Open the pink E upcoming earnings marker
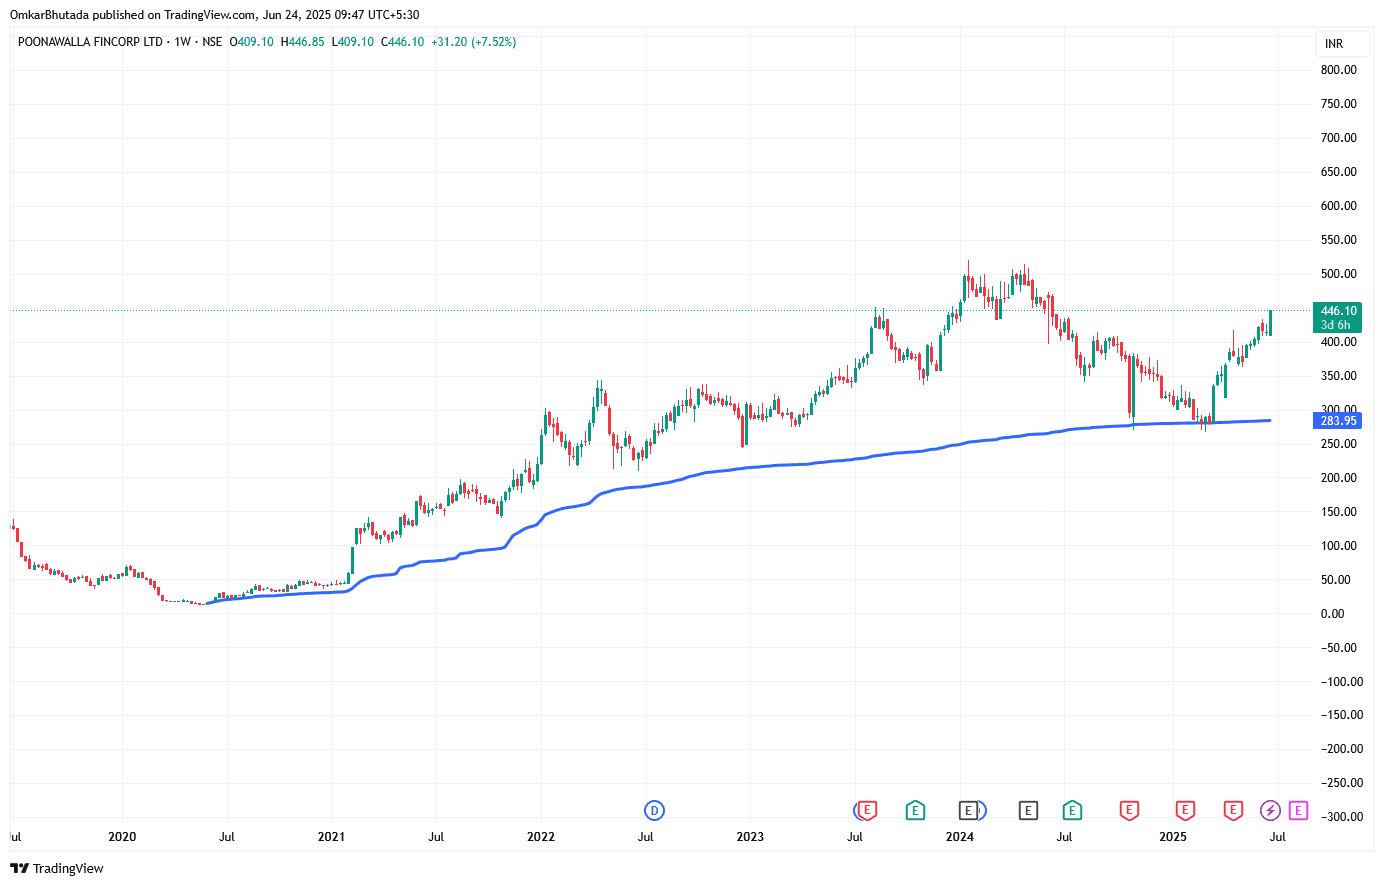The width and height of the screenshot is (1384, 886). pyautogui.click(x=1298, y=810)
